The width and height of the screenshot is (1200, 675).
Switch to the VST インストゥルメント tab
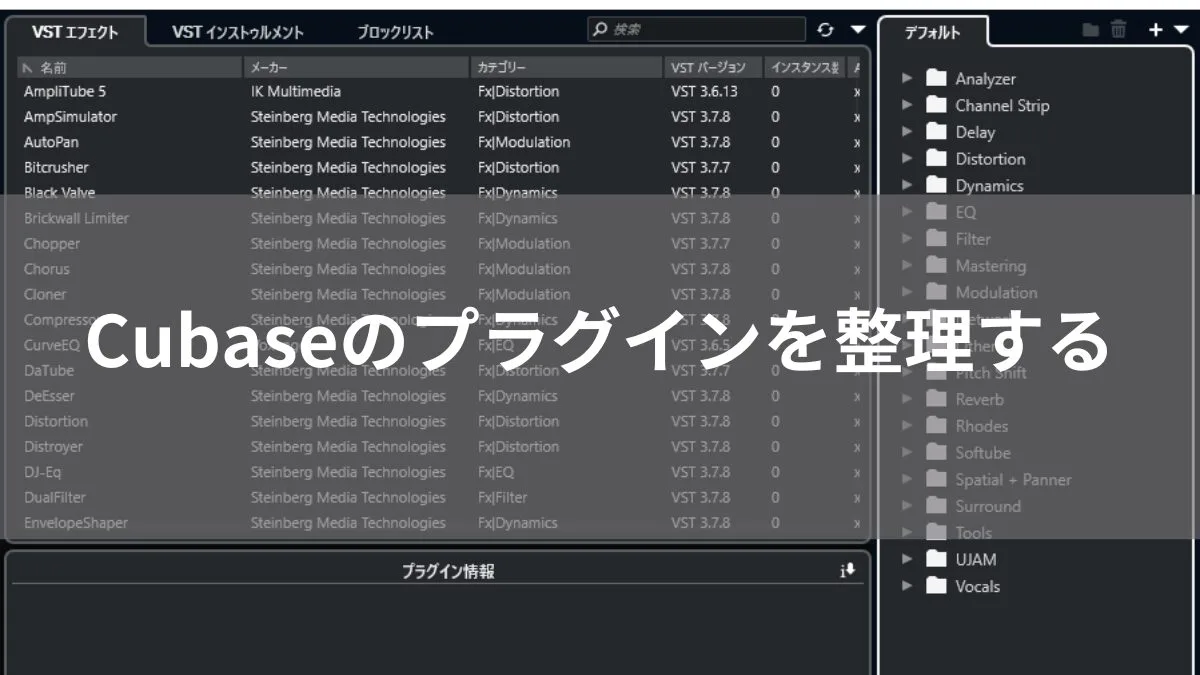click(x=238, y=32)
